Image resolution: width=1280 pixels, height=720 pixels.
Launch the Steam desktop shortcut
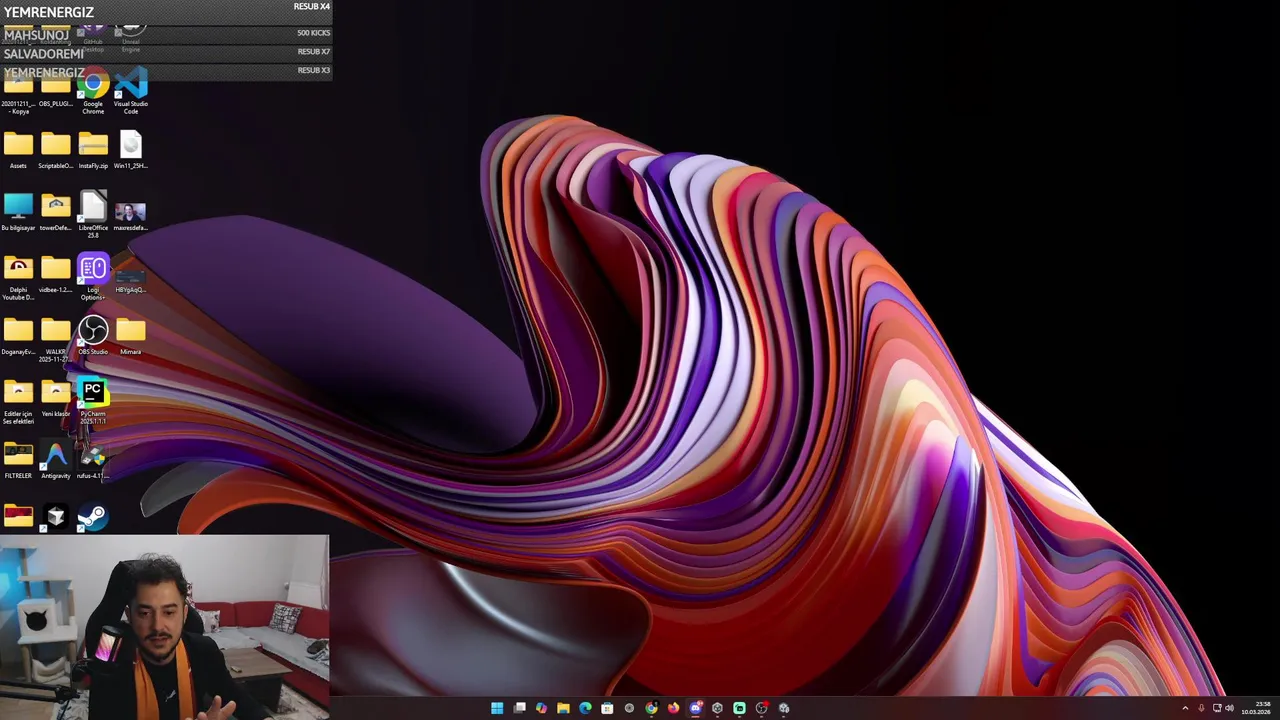93,517
